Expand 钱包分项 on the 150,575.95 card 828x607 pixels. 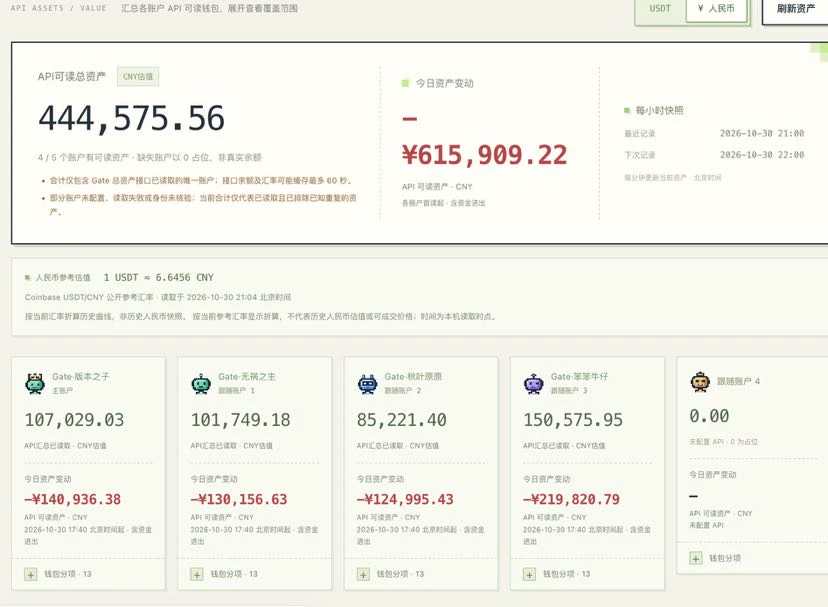530,574
